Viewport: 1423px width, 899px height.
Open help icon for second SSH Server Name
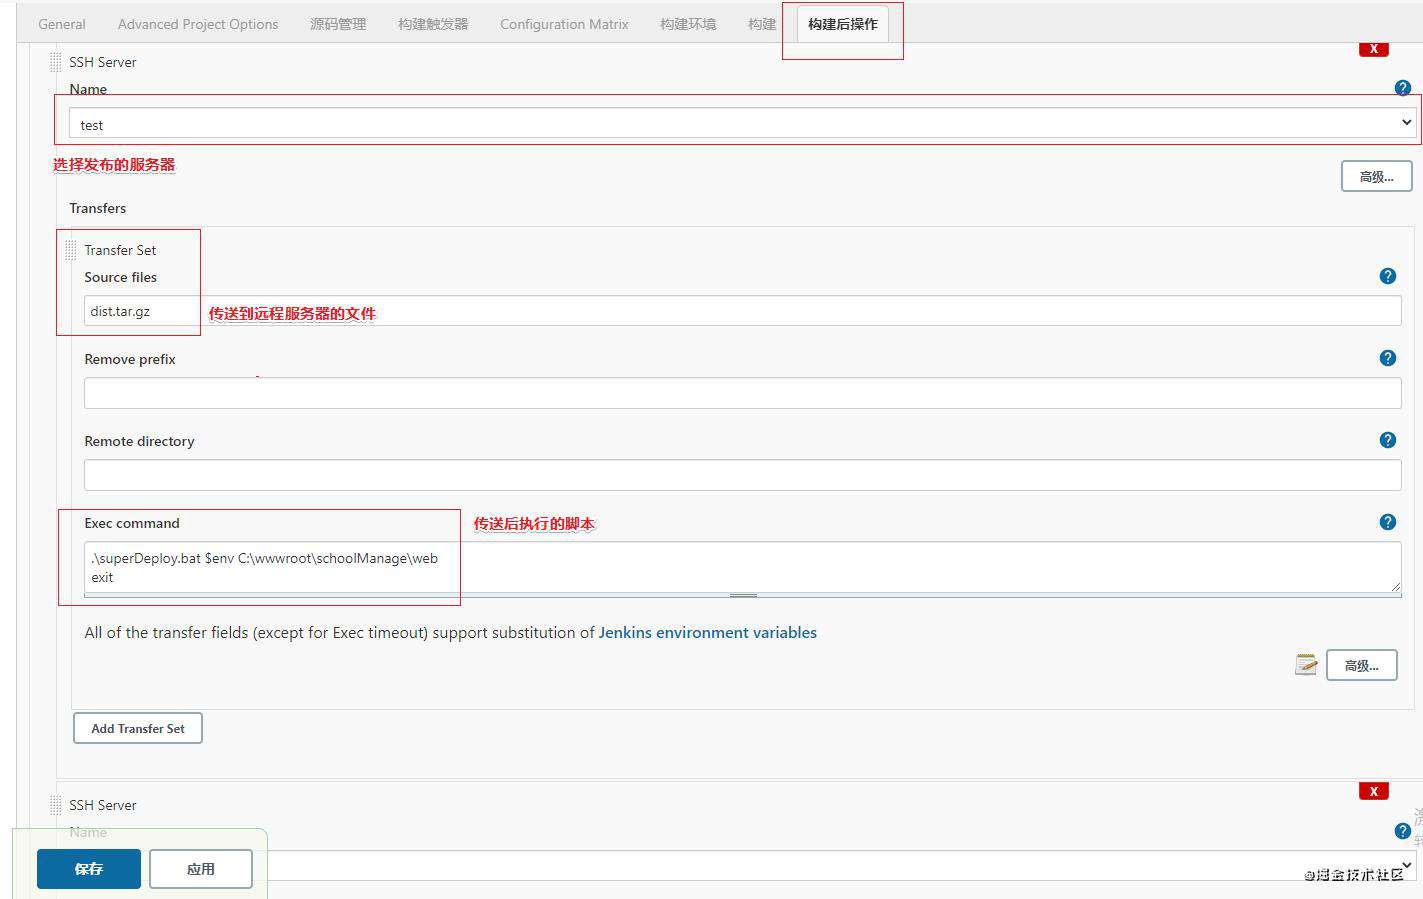(x=1402, y=831)
